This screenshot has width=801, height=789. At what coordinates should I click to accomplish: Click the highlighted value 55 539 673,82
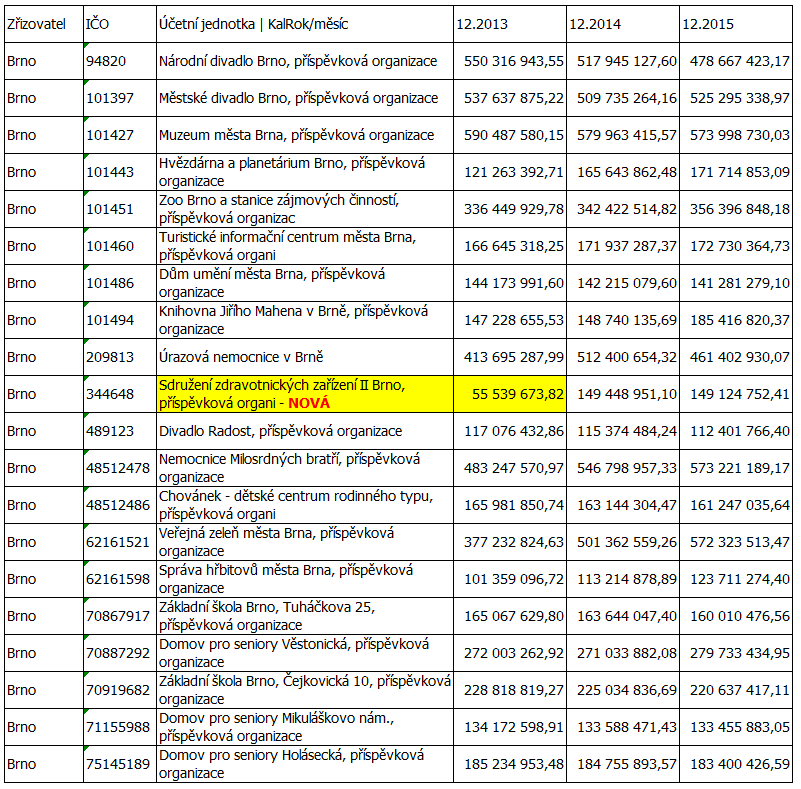point(510,394)
